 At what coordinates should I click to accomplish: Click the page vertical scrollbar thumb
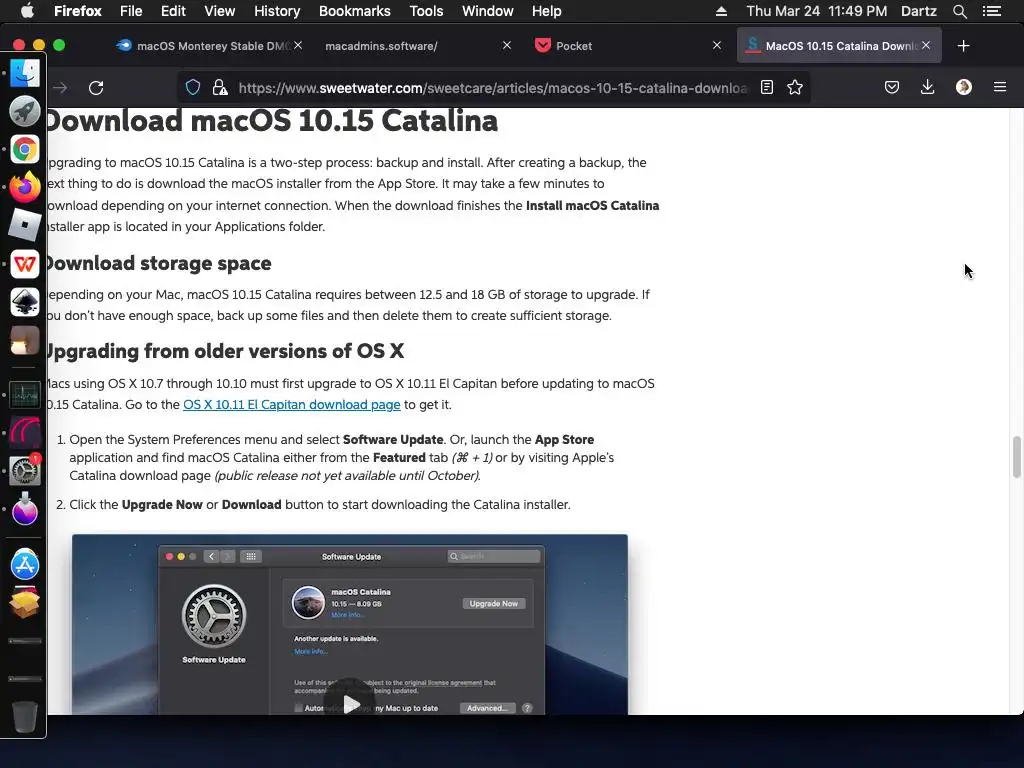click(1016, 457)
